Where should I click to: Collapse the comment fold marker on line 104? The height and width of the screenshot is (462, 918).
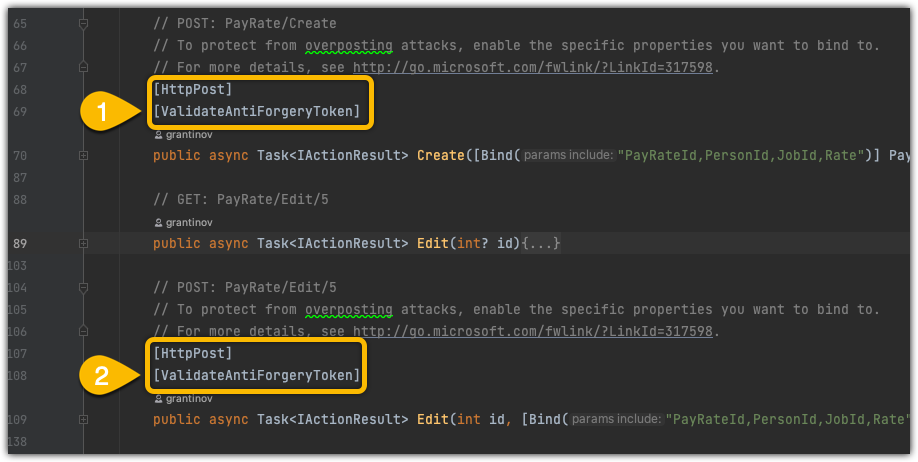83,288
